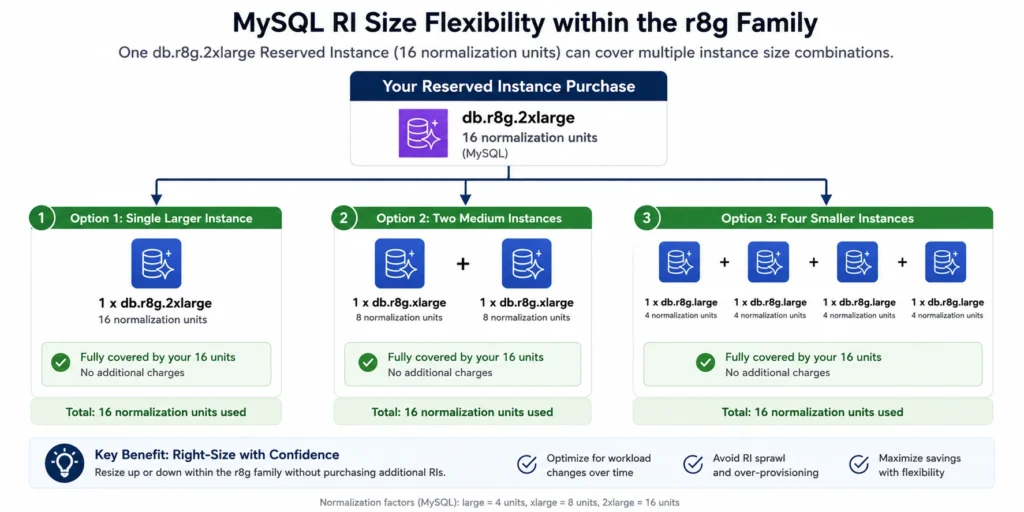This screenshot has width=1024, height=512.
Task: Click the Your Reserved Instance Purchase header
Action: pos(508,86)
